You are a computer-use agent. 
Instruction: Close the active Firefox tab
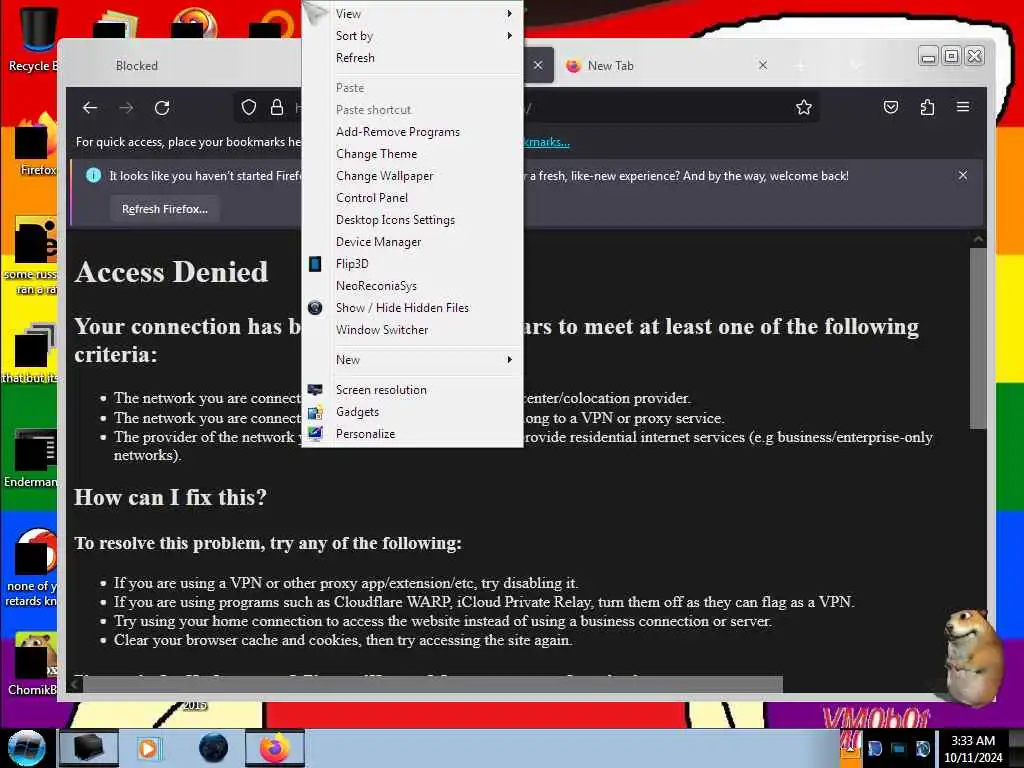[x=538, y=65]
